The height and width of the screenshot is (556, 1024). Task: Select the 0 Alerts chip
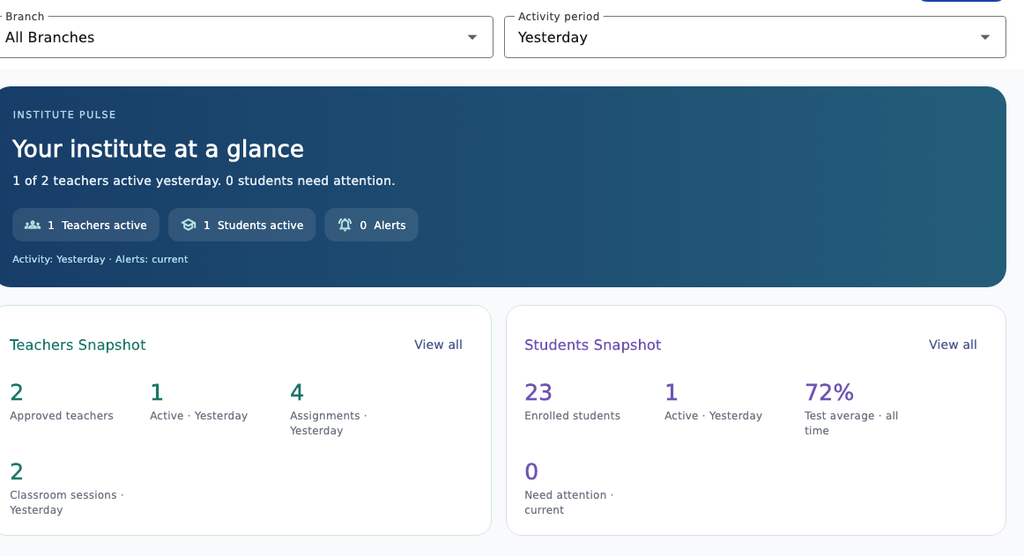(371, 225)
